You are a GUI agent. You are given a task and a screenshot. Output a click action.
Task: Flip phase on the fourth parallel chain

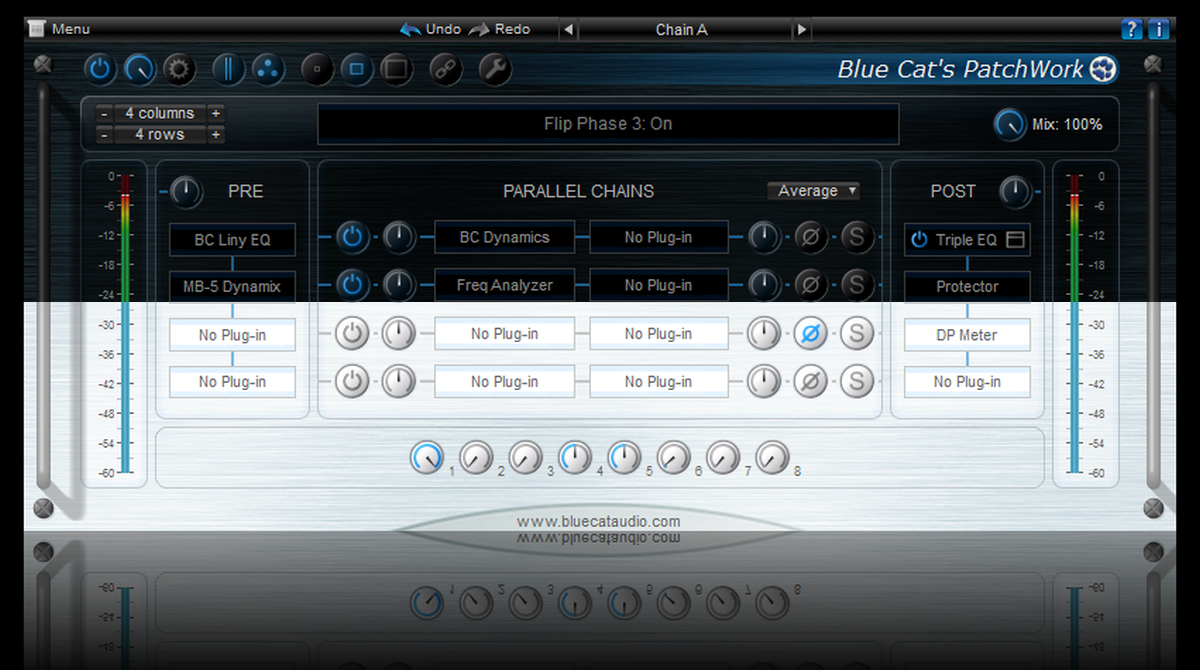click(811, 381)
